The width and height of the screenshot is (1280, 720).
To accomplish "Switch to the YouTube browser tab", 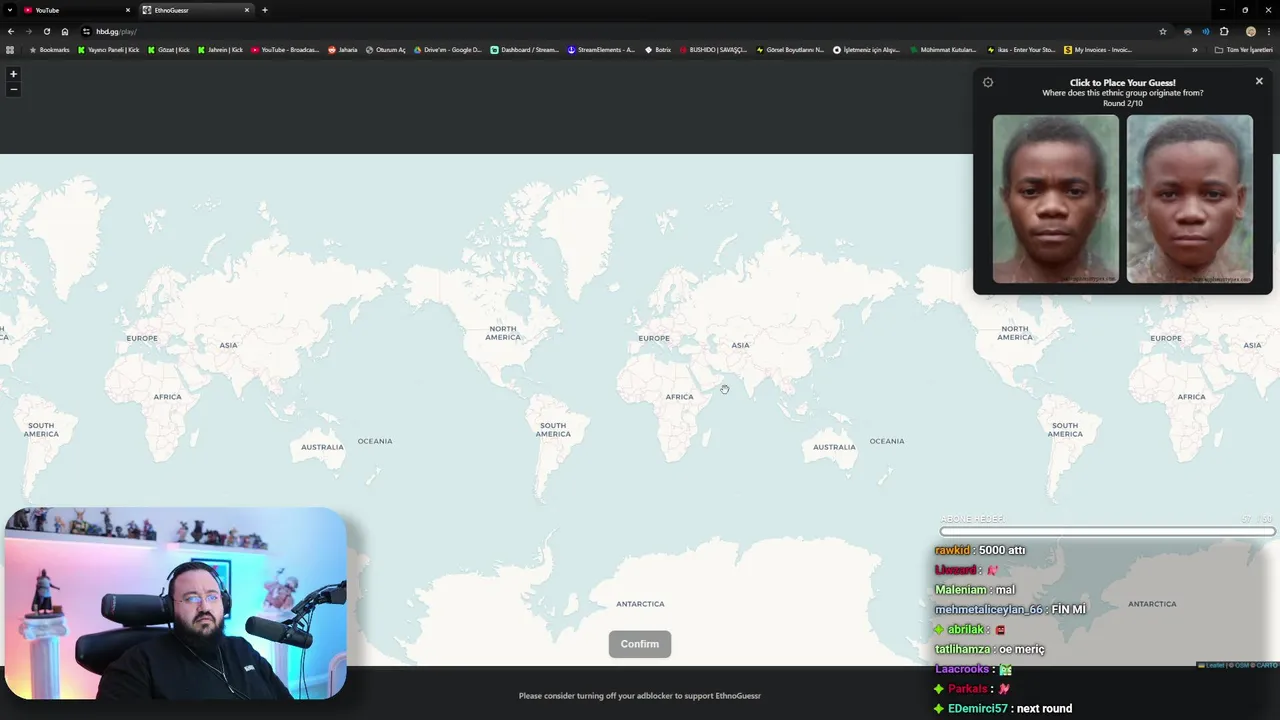I will pos(77,10).
